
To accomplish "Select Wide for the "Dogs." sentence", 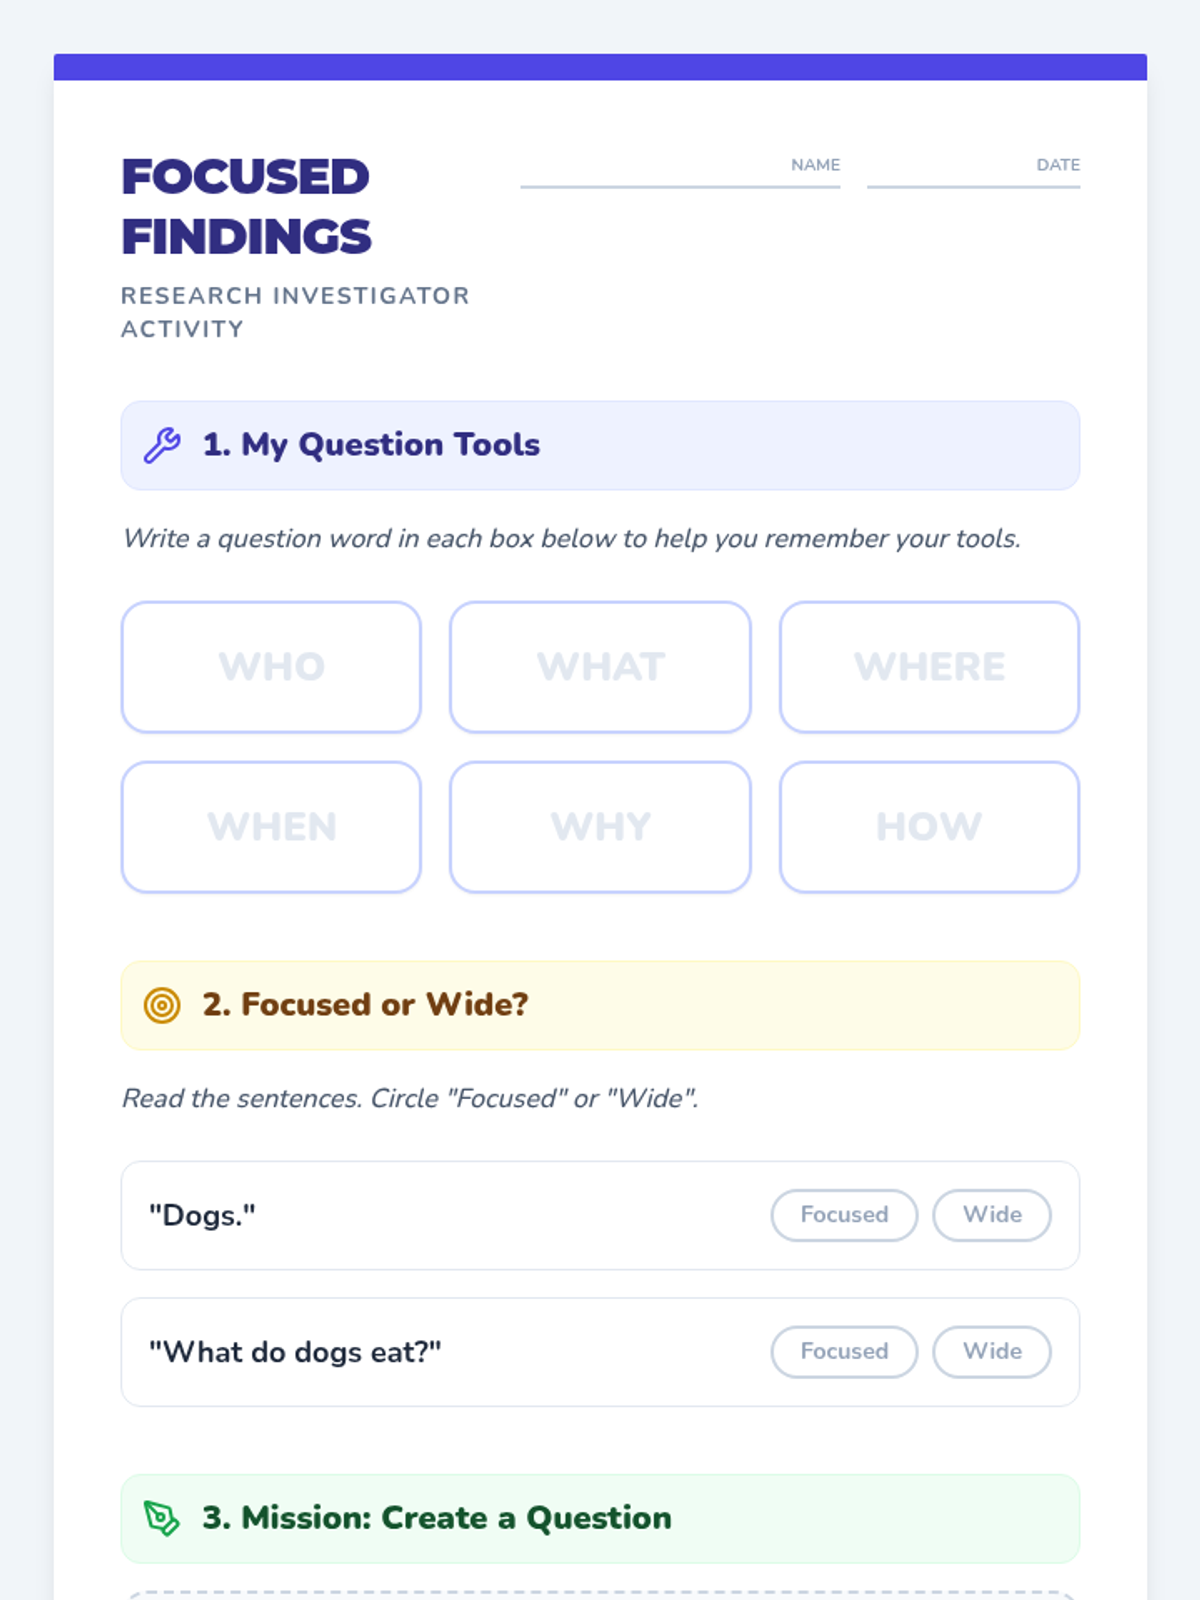I will [991, 1215].
